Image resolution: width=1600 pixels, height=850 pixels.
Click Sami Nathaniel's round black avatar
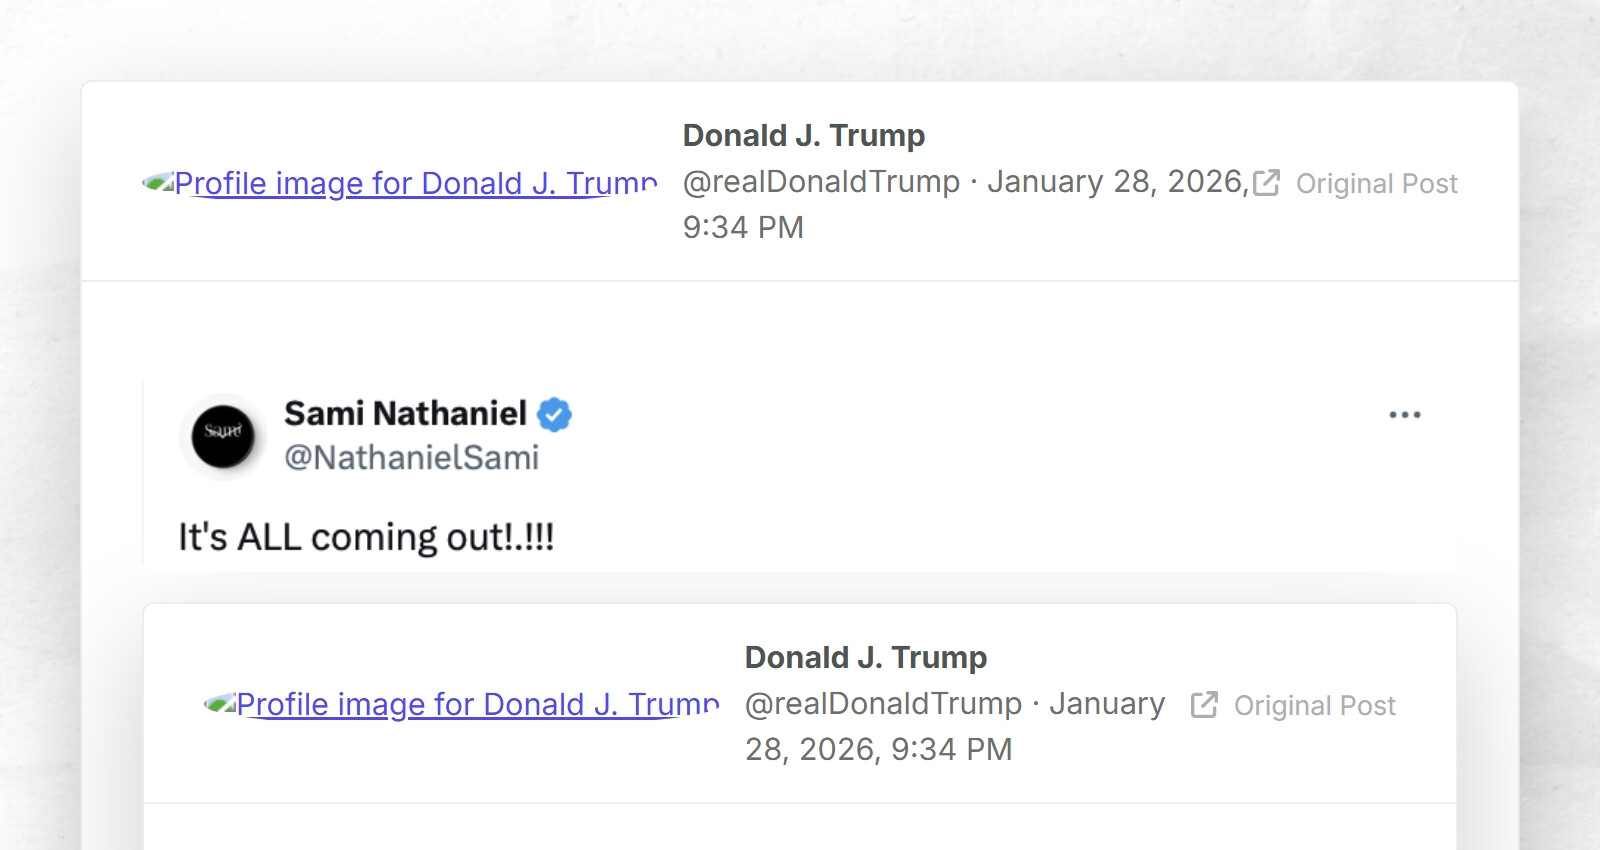pyautogui.click(x=223, y=437)
